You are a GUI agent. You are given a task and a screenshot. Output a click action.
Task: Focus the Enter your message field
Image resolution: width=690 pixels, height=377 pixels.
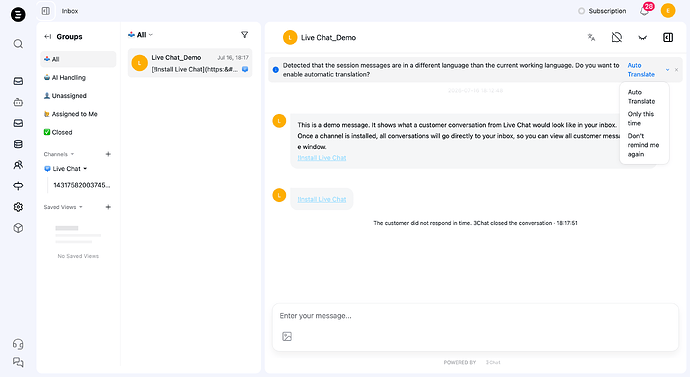click(x=475, y=316)
